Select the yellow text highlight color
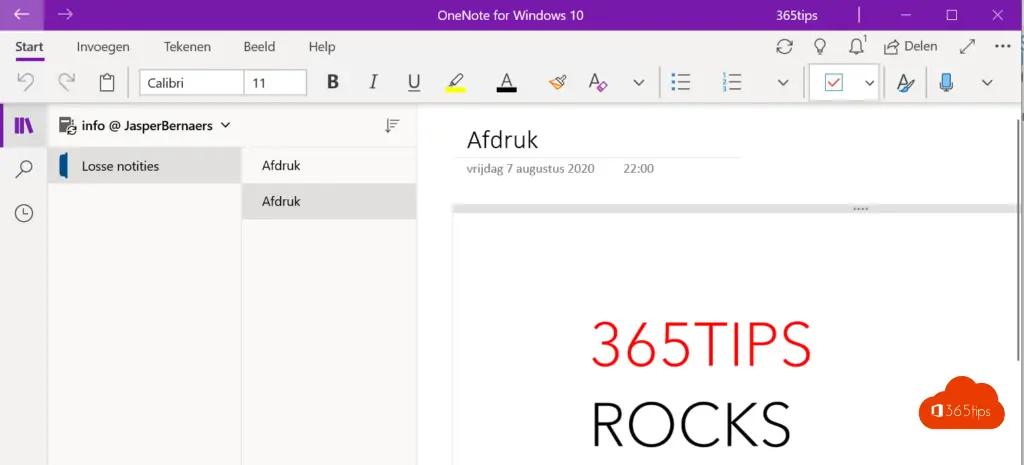1024x465 pixels. click(x=455, y=83)
